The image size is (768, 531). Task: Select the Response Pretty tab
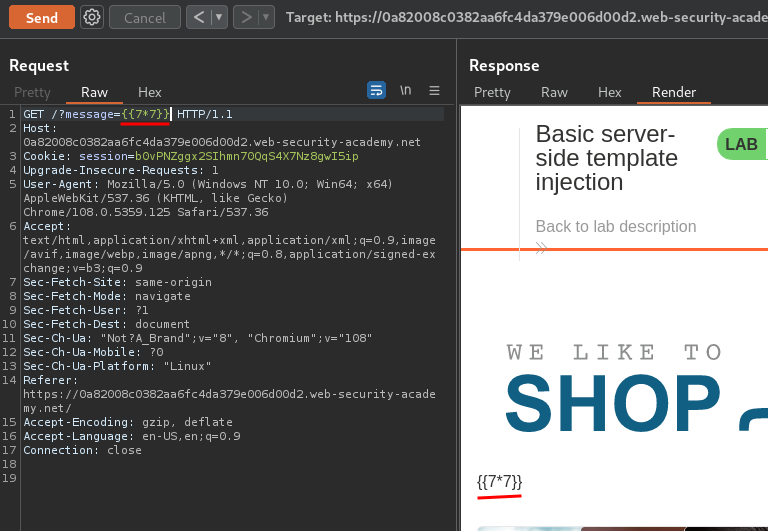click(492, 92)
